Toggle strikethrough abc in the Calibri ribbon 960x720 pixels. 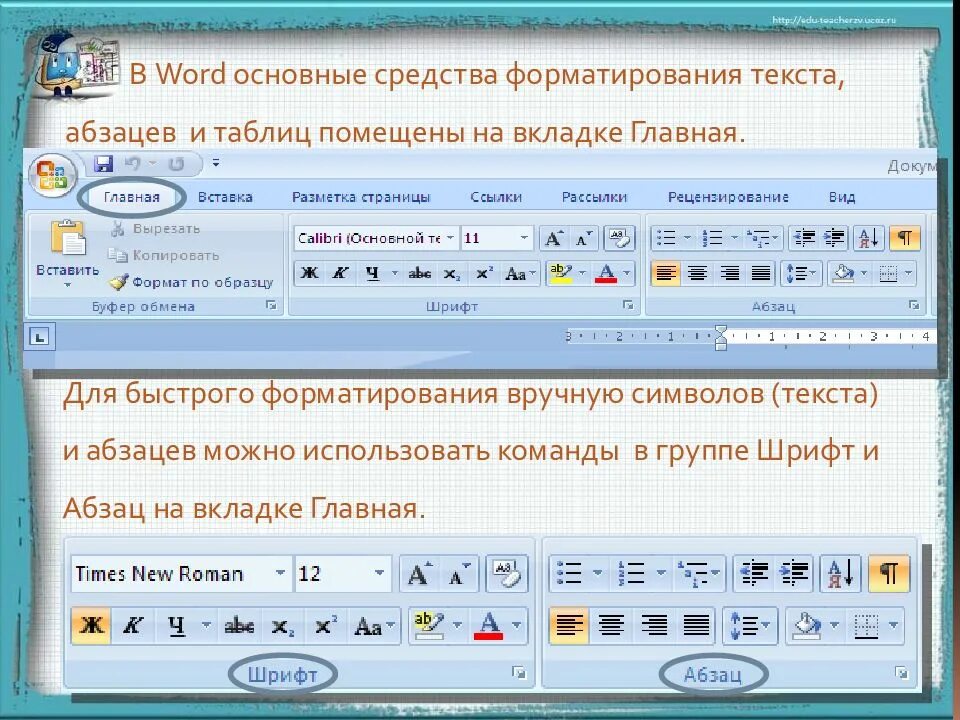click(419, 273)
